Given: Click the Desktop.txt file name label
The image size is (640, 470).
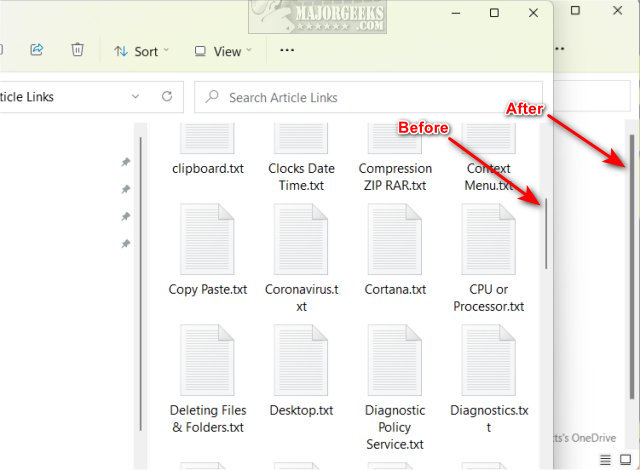Looking at the screenshot, I should coord(301,410).
